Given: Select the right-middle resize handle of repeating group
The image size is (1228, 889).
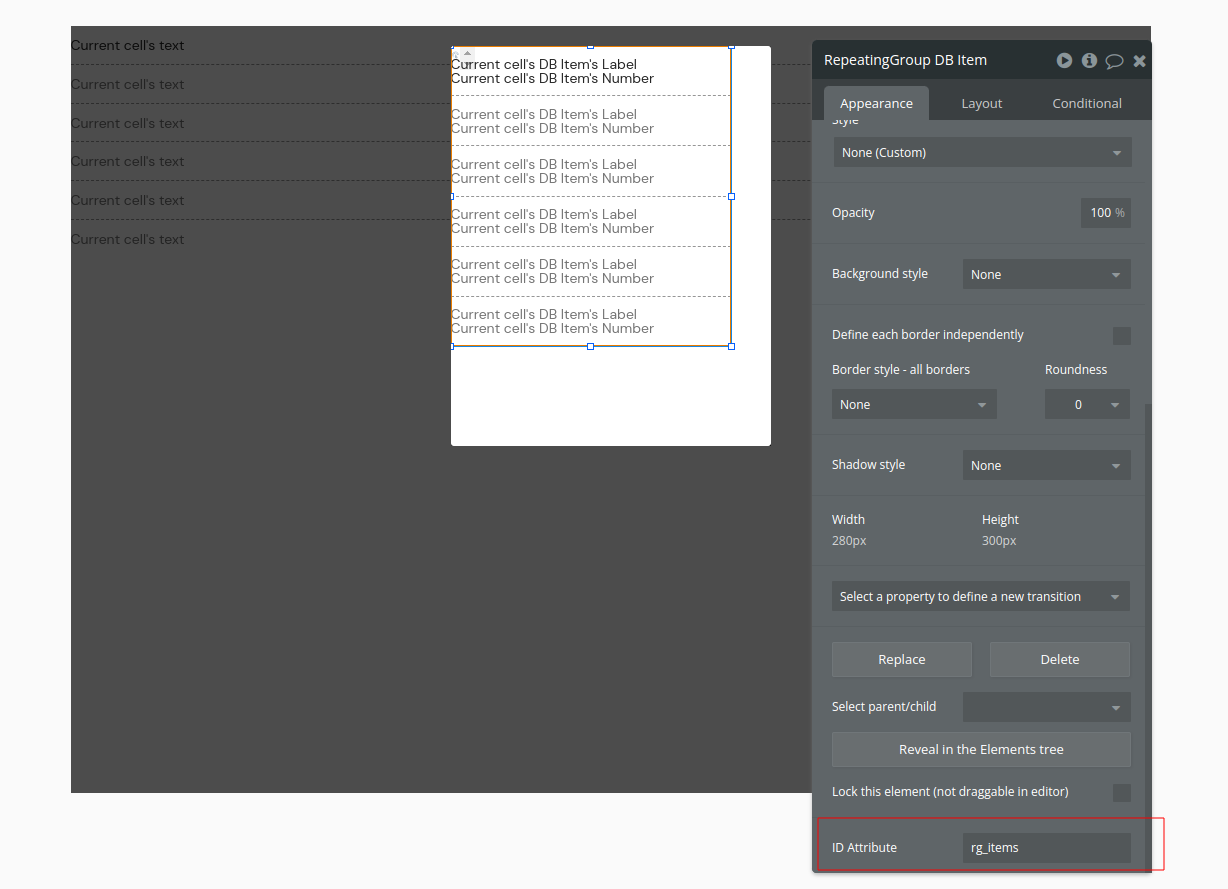Looking at the screenshot, I should click(731, 196).
